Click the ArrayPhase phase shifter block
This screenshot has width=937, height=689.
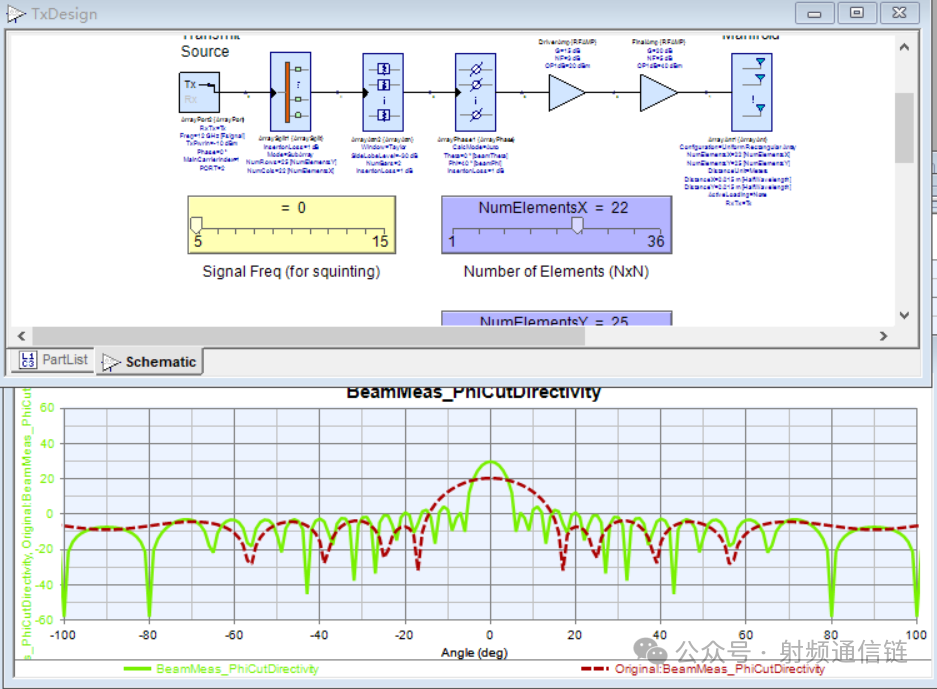[x=475, y=92]
